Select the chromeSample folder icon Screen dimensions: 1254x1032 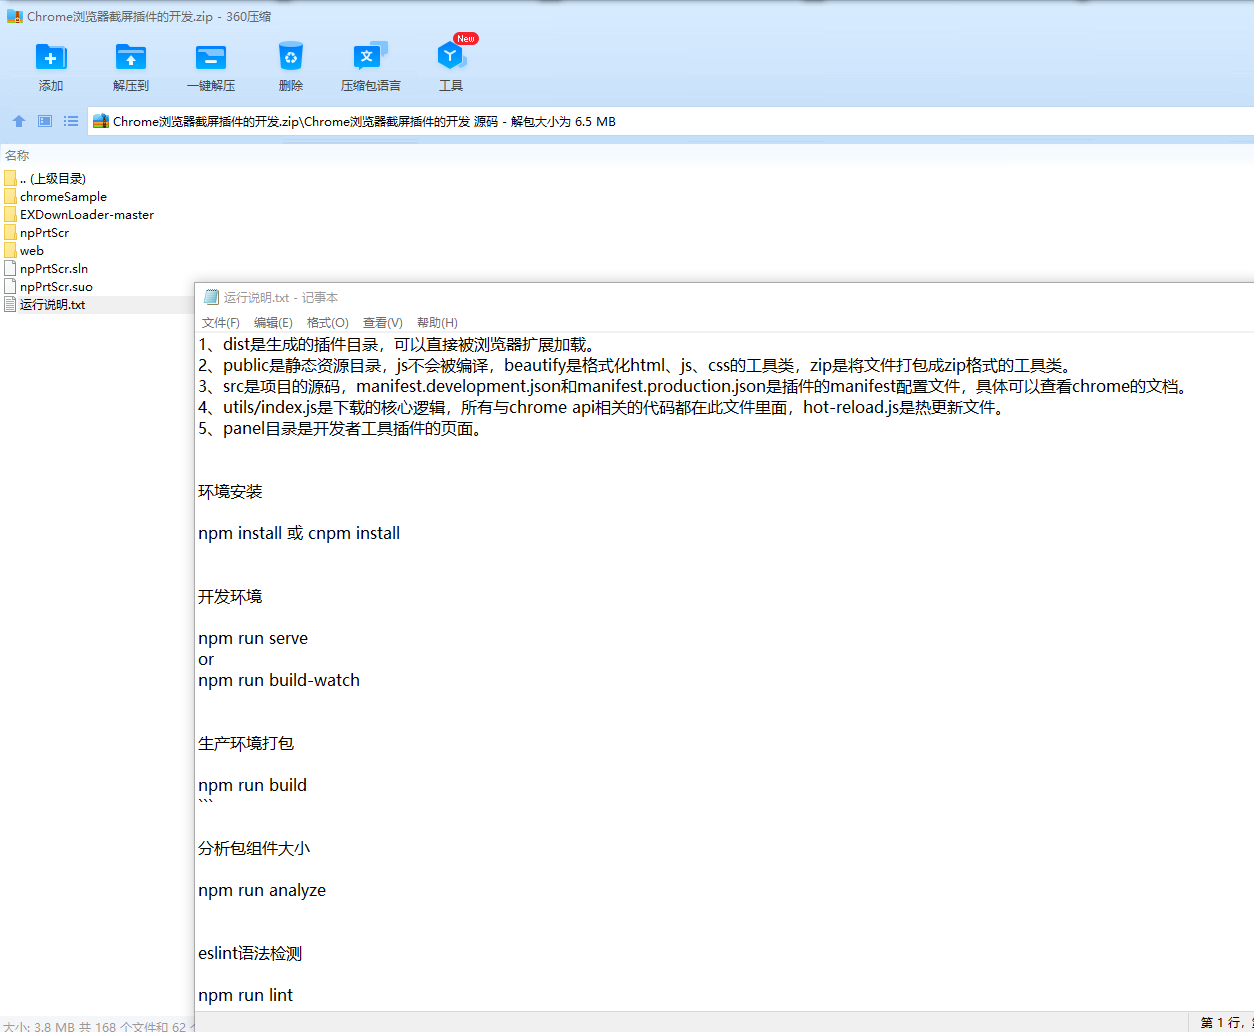10,196
